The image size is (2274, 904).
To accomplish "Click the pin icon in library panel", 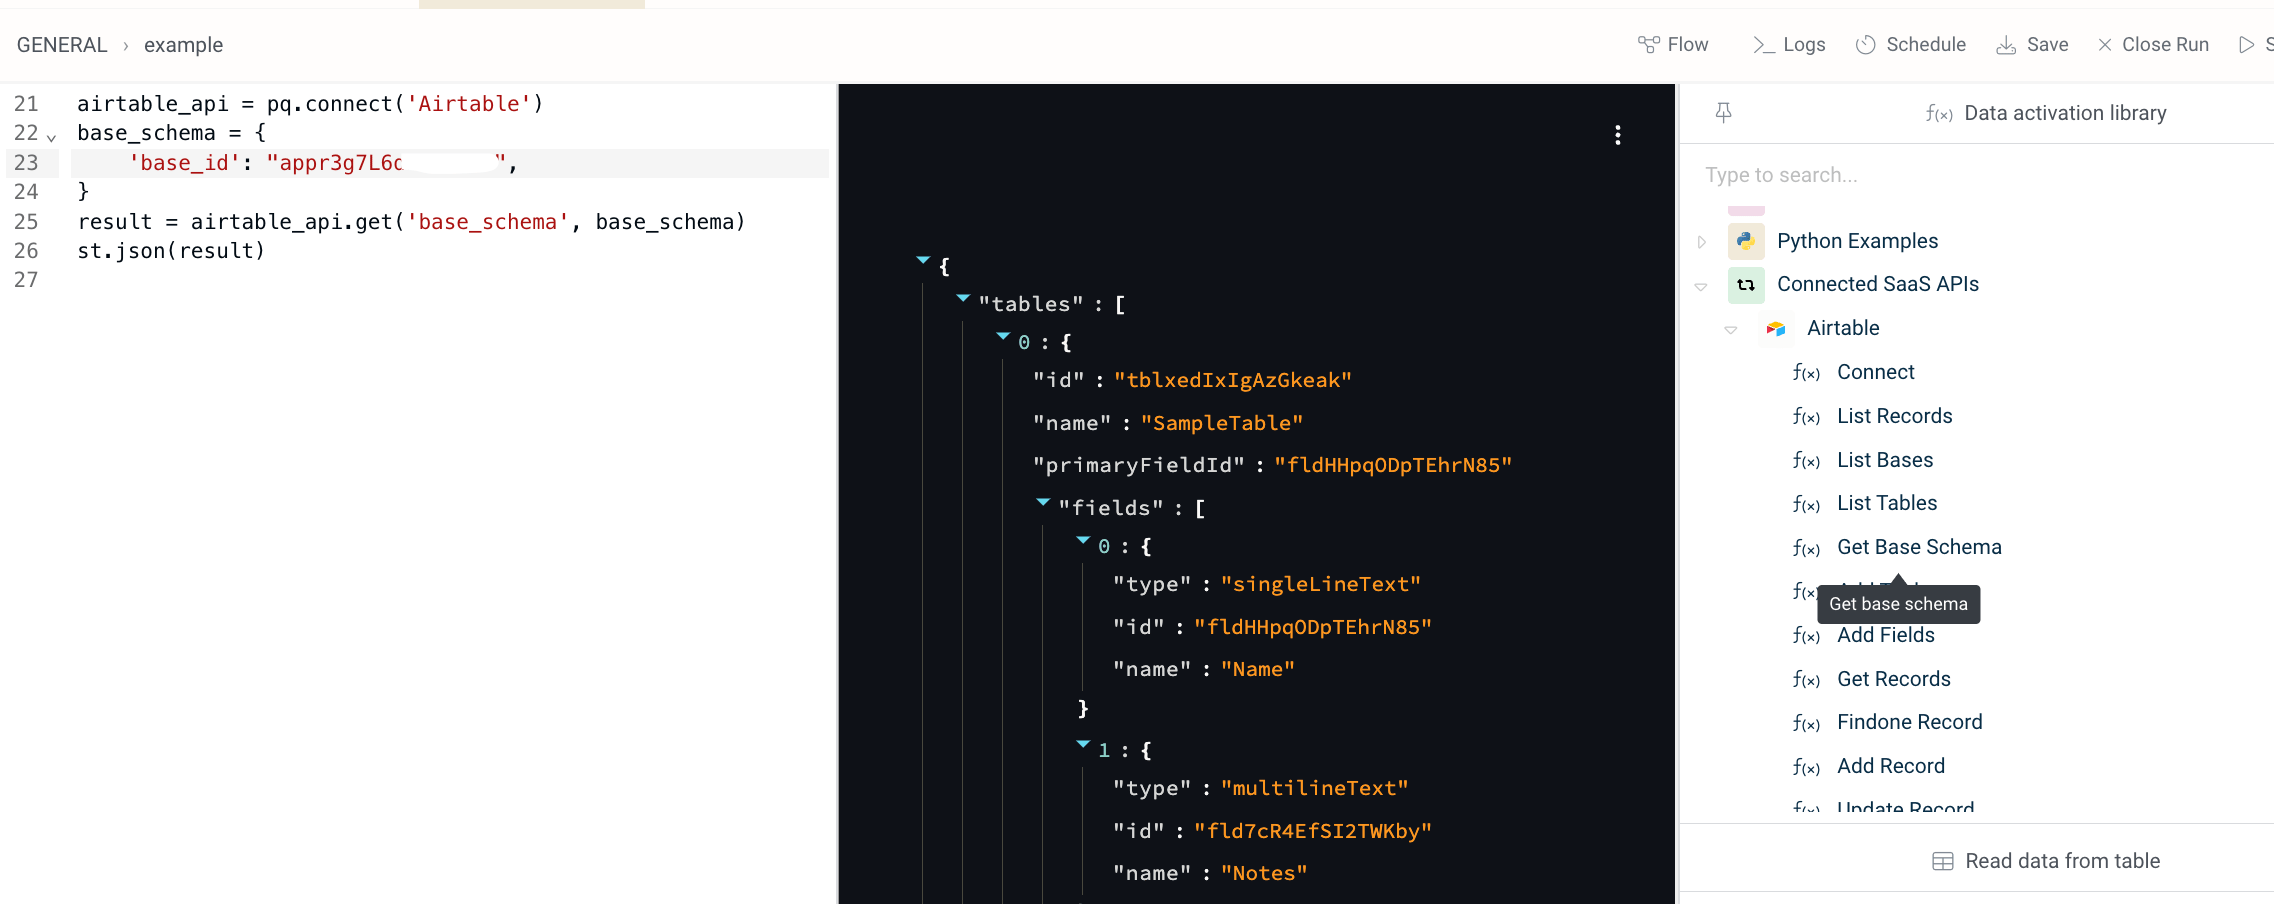I will pyautogui.click(x=1723, y=113).
